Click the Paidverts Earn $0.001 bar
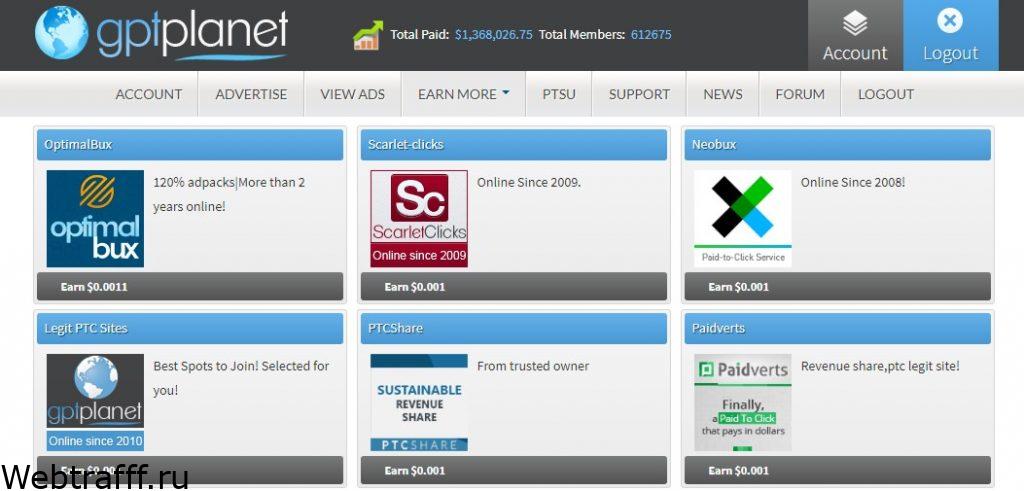 [x=838, y=470]
